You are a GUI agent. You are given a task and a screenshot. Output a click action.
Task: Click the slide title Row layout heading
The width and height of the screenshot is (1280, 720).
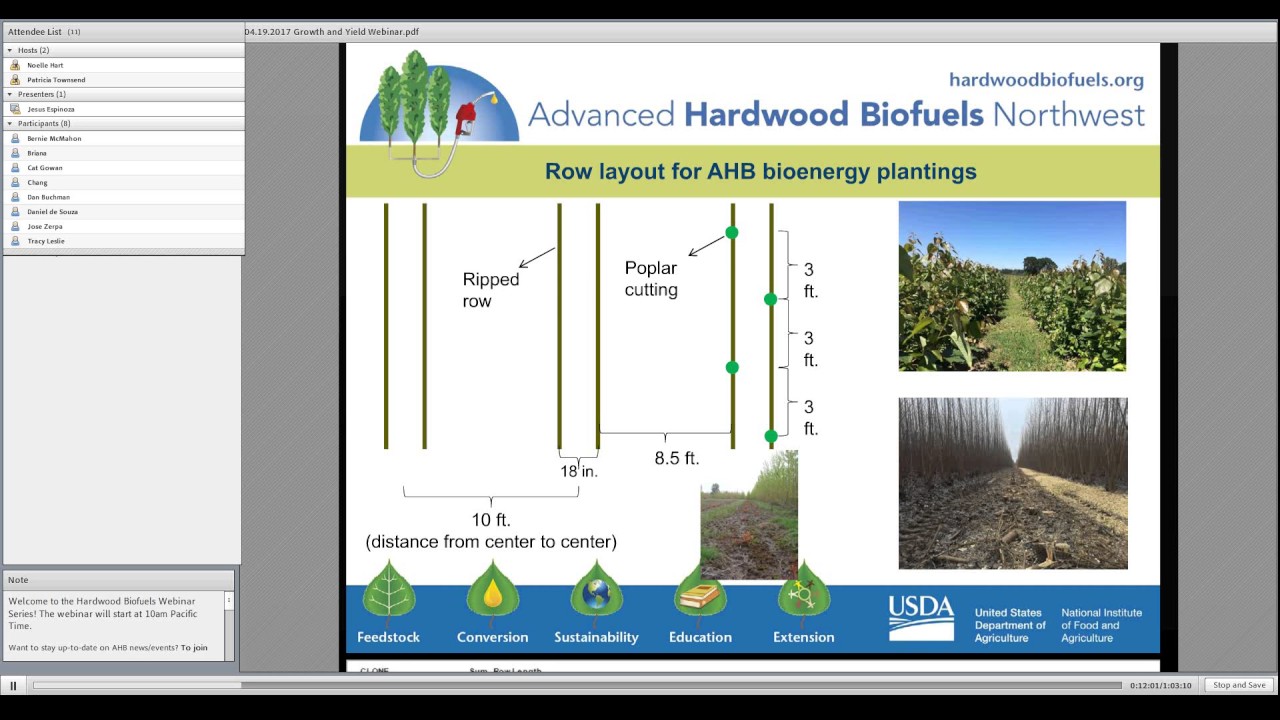pos(760,172)
